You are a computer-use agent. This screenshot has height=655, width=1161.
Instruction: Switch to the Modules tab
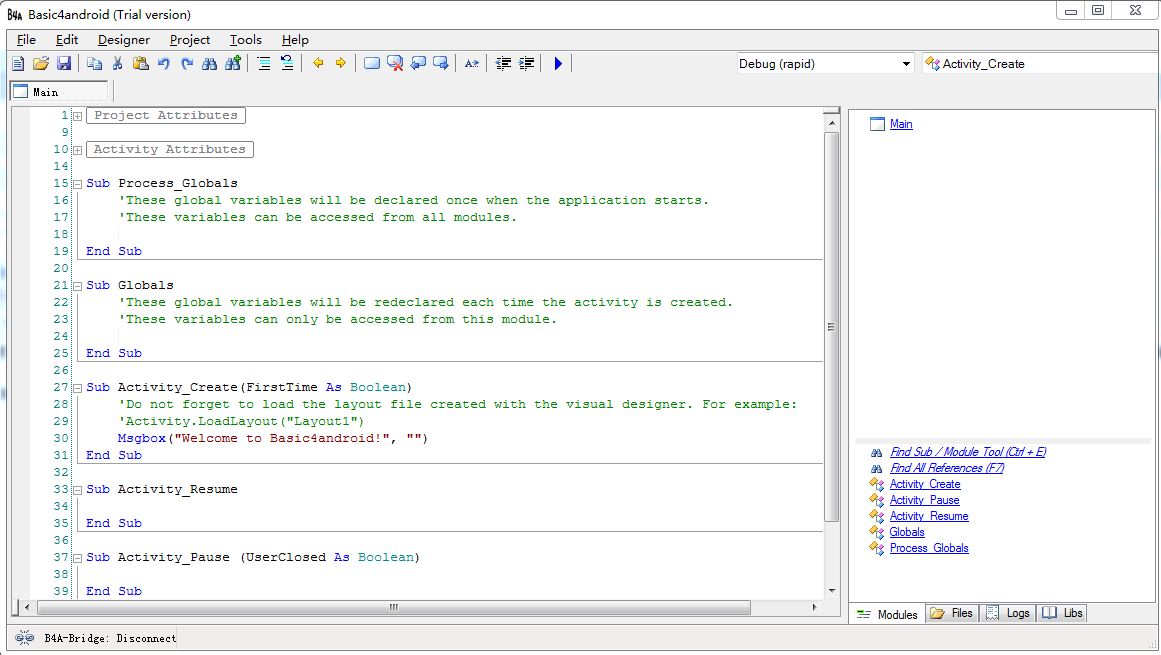pyautogui.click(x=887, y=614)
